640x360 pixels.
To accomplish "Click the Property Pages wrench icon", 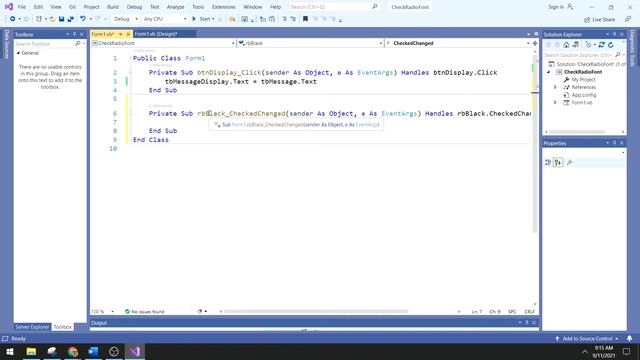I will pos(570,162).
